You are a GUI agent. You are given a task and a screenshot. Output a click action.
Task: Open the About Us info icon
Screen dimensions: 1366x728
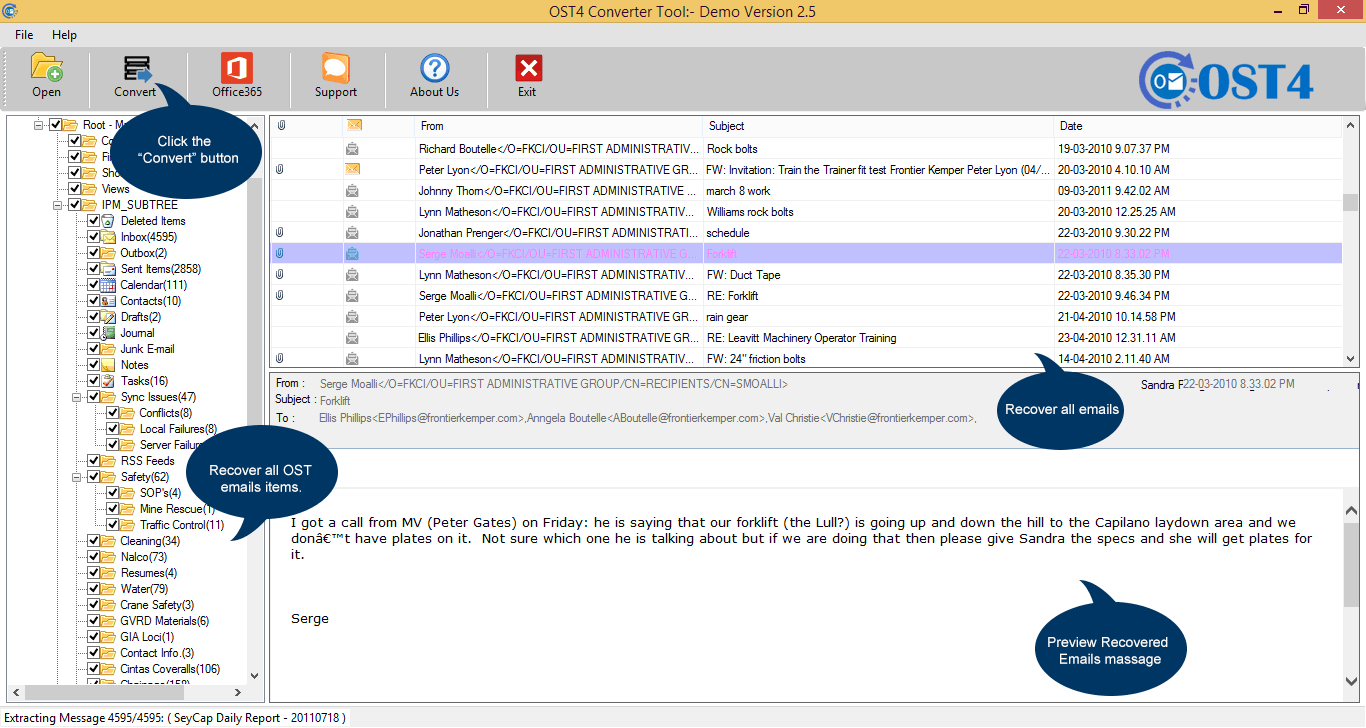434,68
